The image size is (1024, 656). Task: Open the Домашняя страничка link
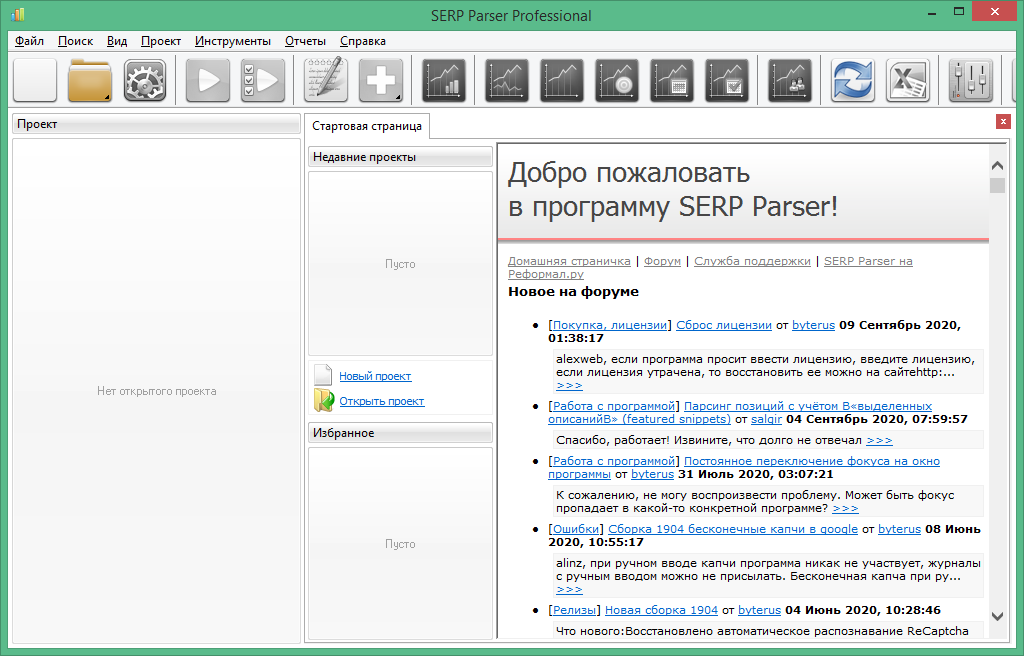pos(569,261)
